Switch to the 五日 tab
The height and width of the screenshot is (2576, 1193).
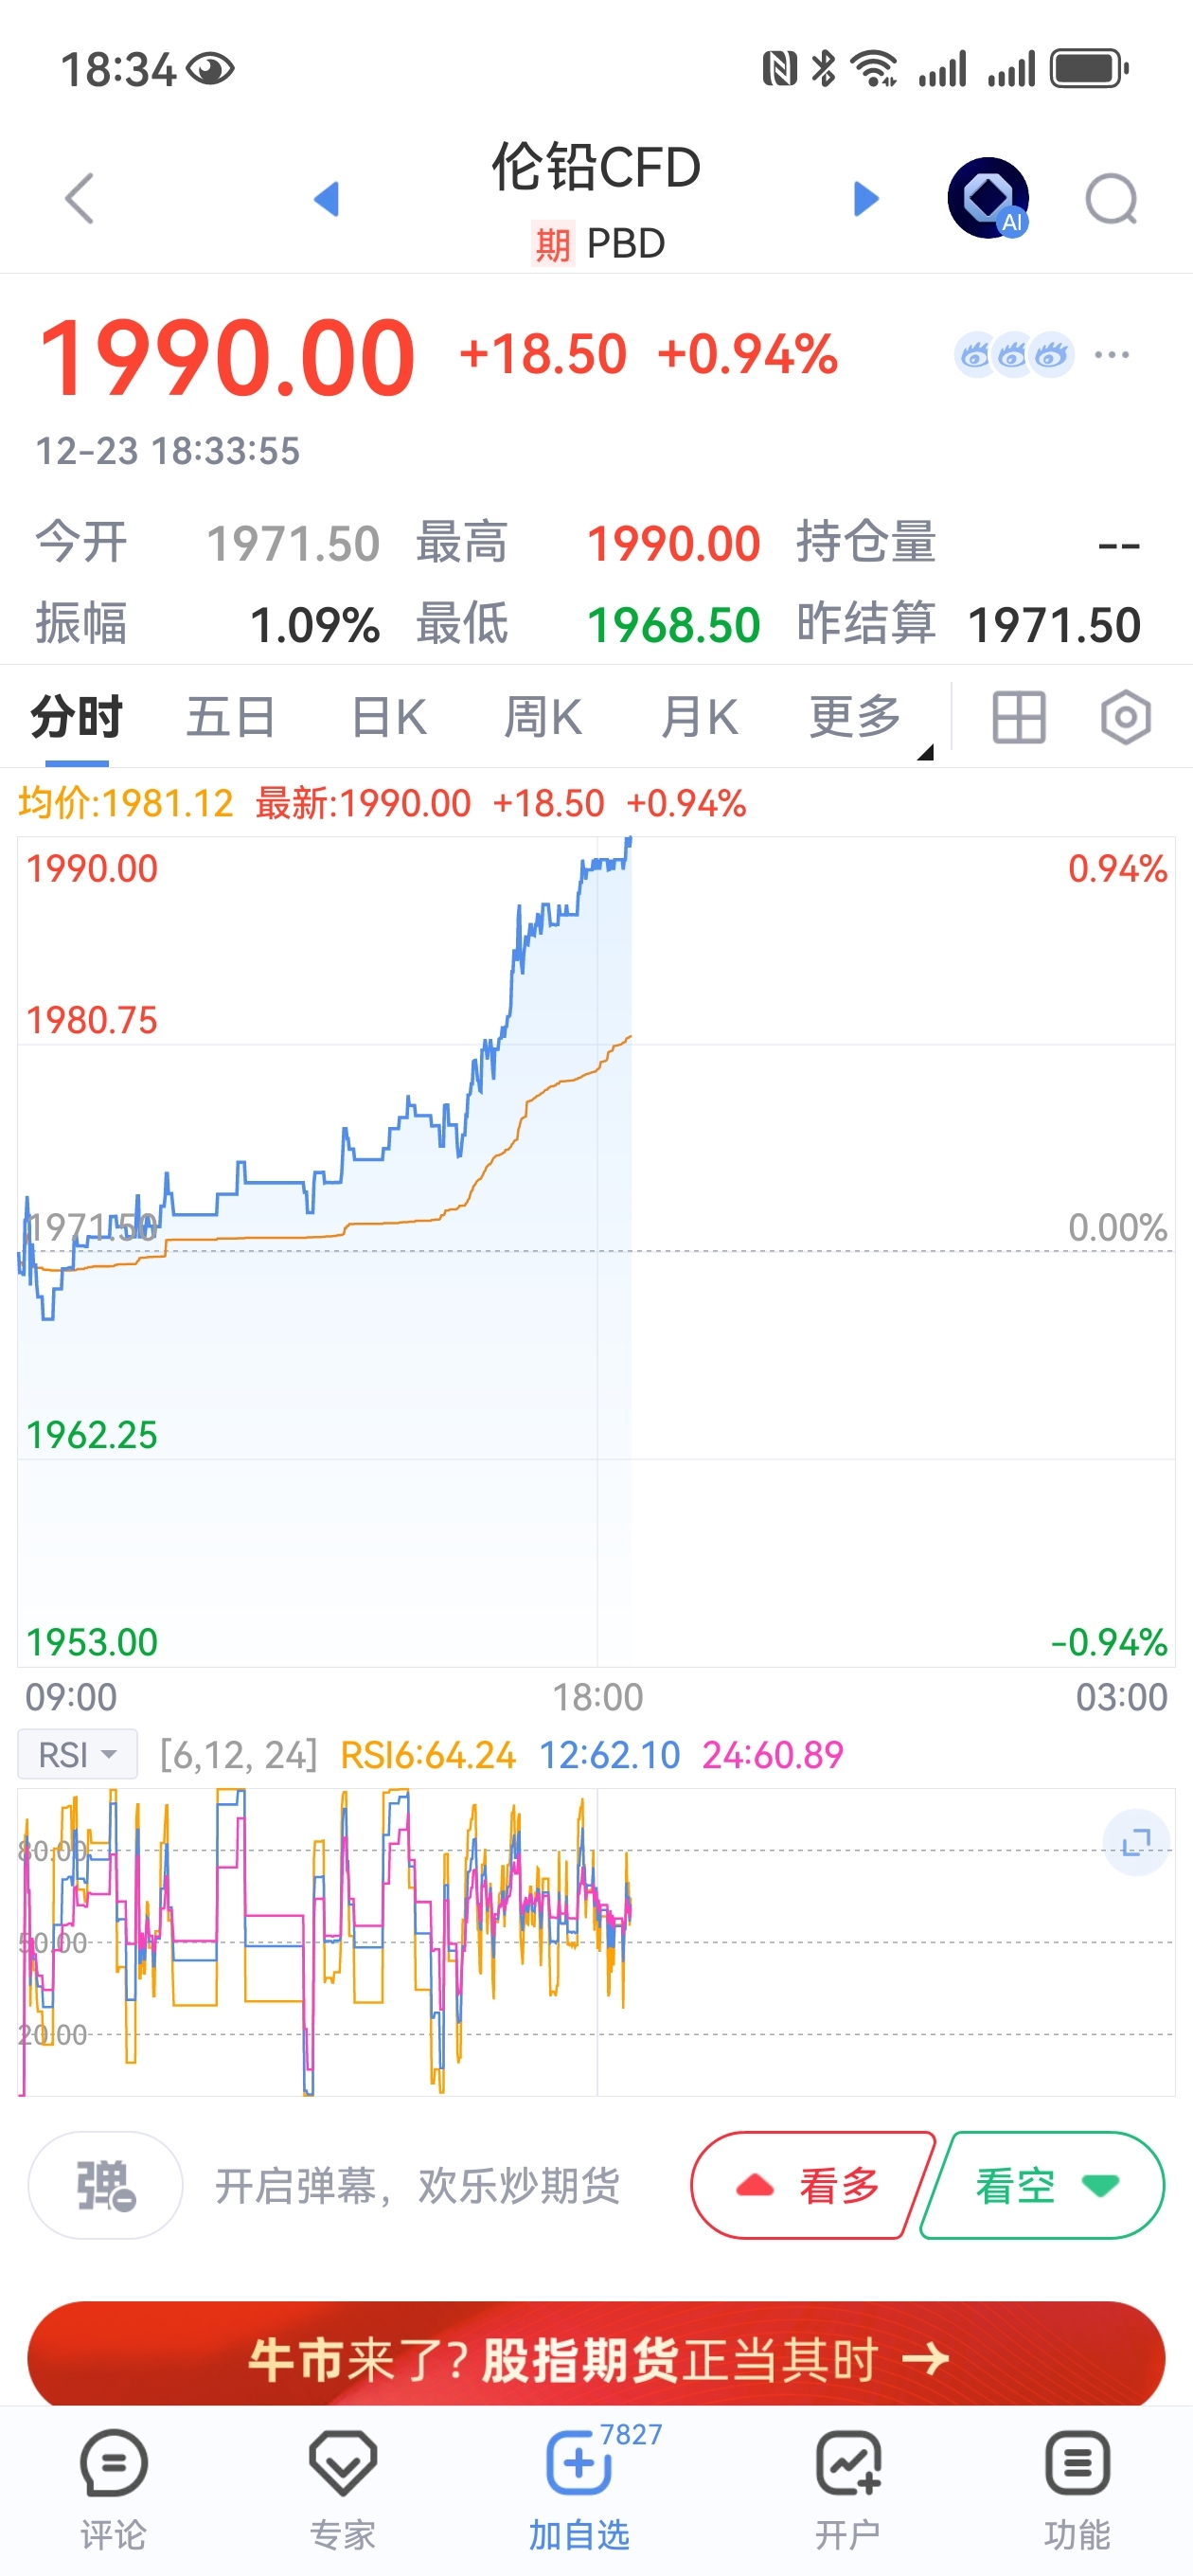(231, 717)
